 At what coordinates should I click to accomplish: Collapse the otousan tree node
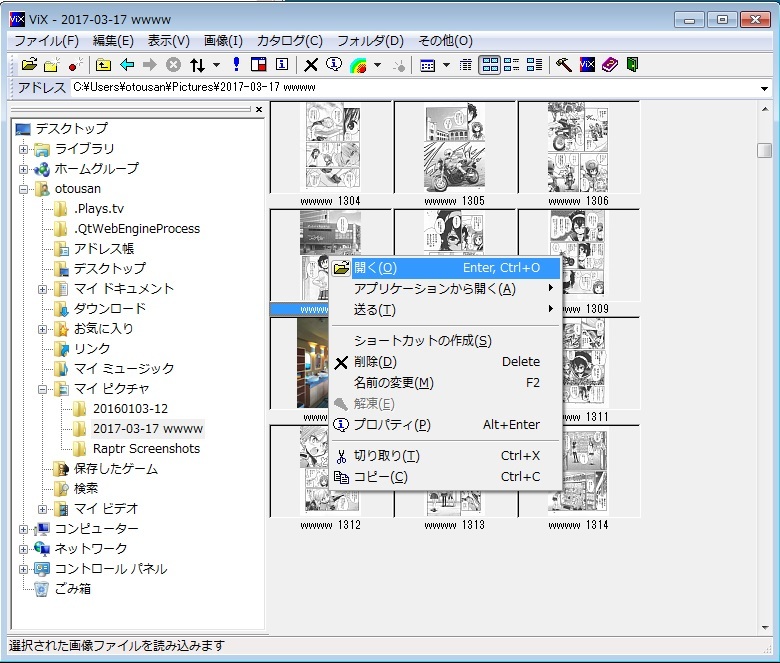pyautogui.click(x=23, y=189)
